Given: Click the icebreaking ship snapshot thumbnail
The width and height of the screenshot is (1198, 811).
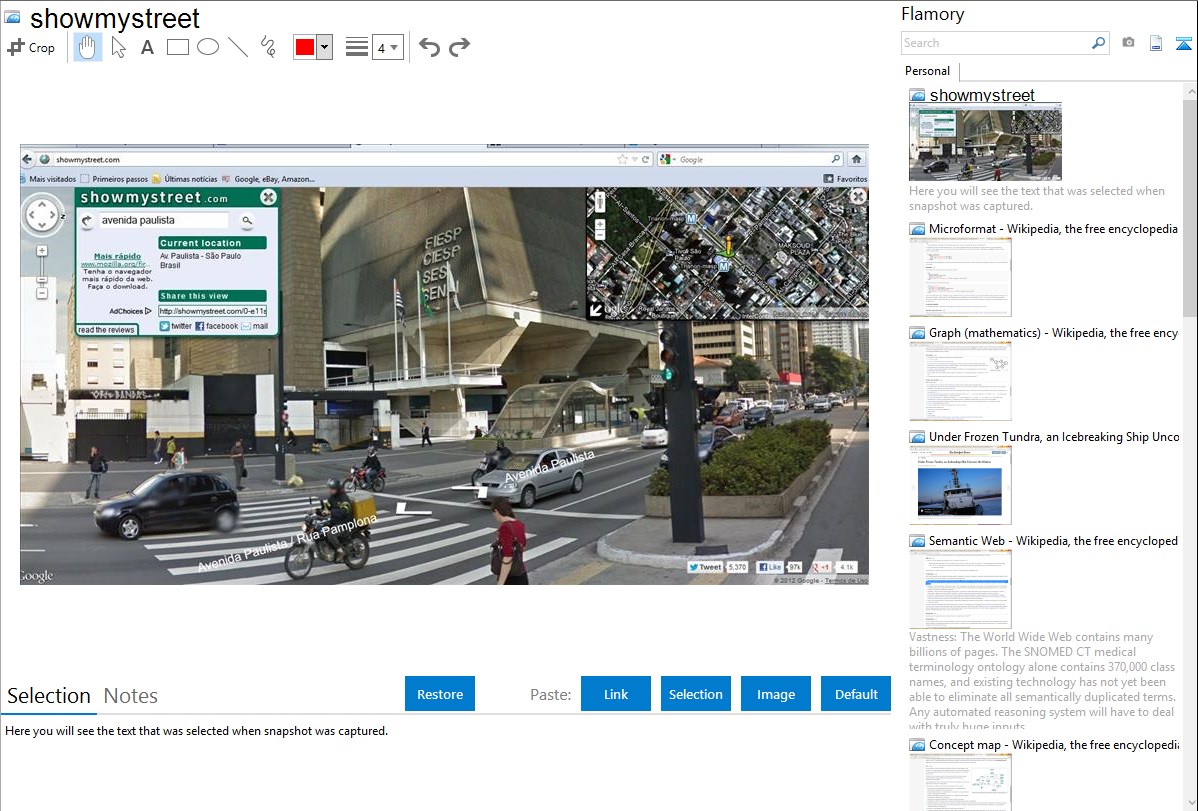Looking at the screenshot, I should coord(960,485).
